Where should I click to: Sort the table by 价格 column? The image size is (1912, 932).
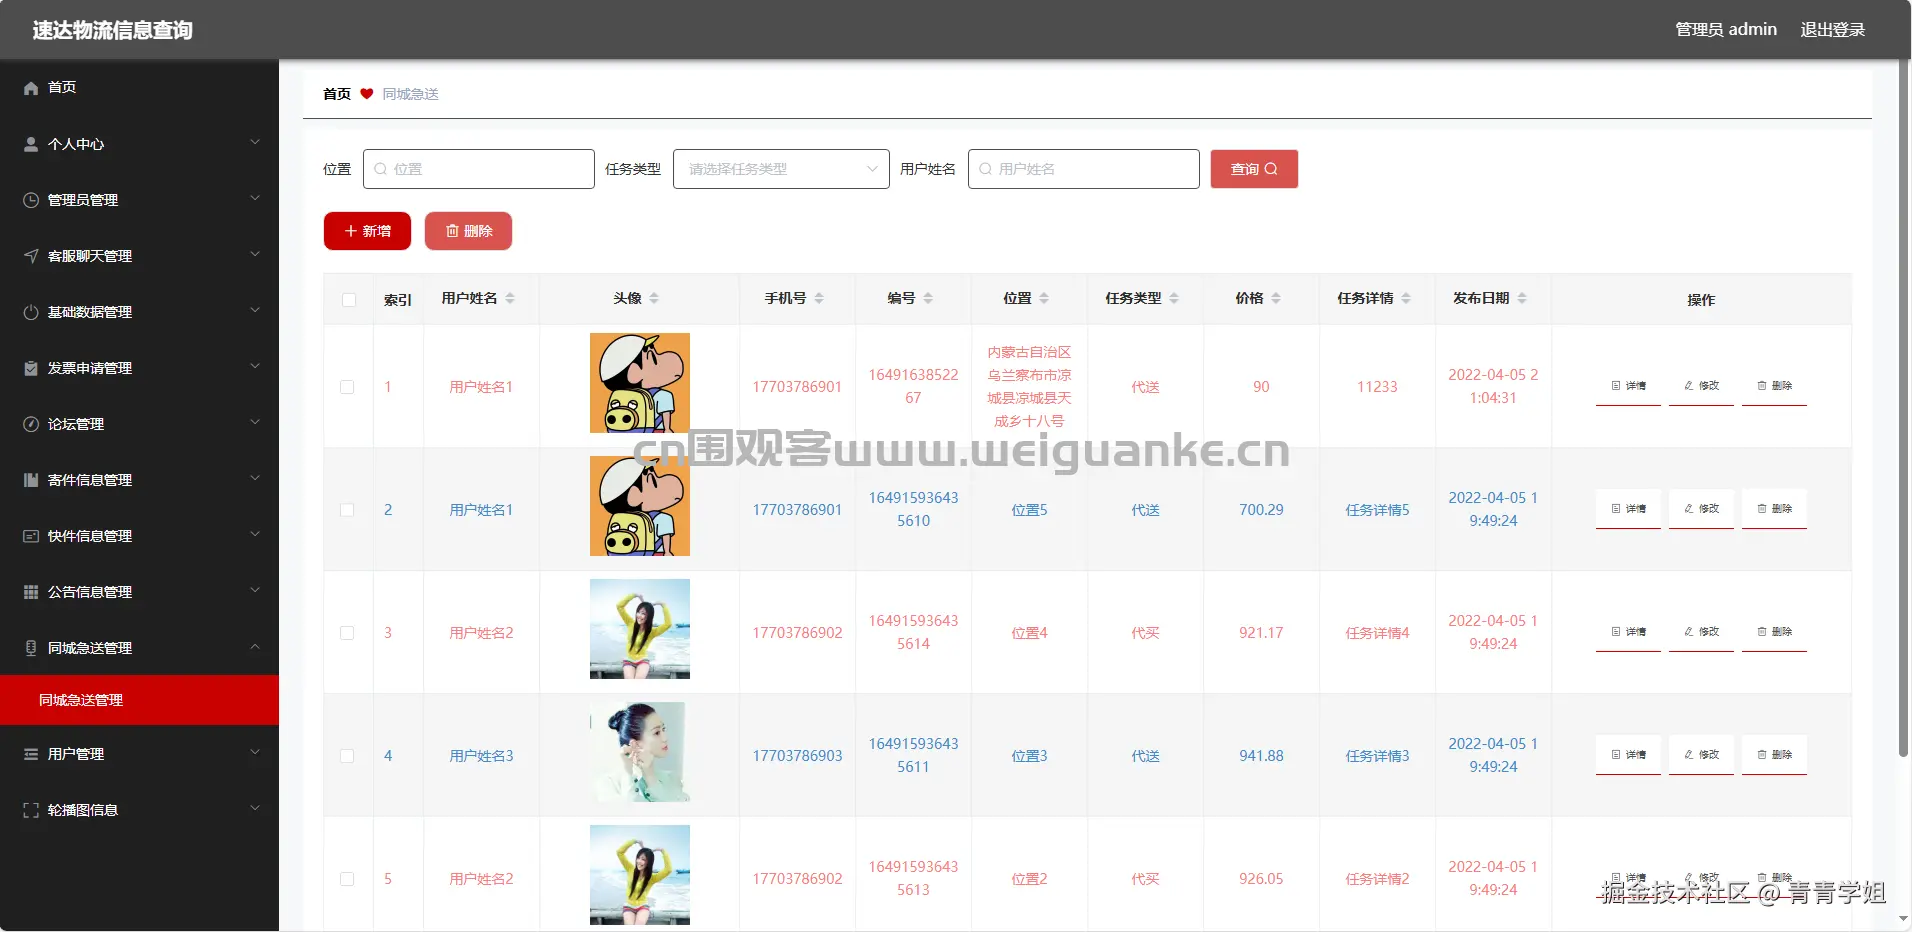(x=1260, y=298)
